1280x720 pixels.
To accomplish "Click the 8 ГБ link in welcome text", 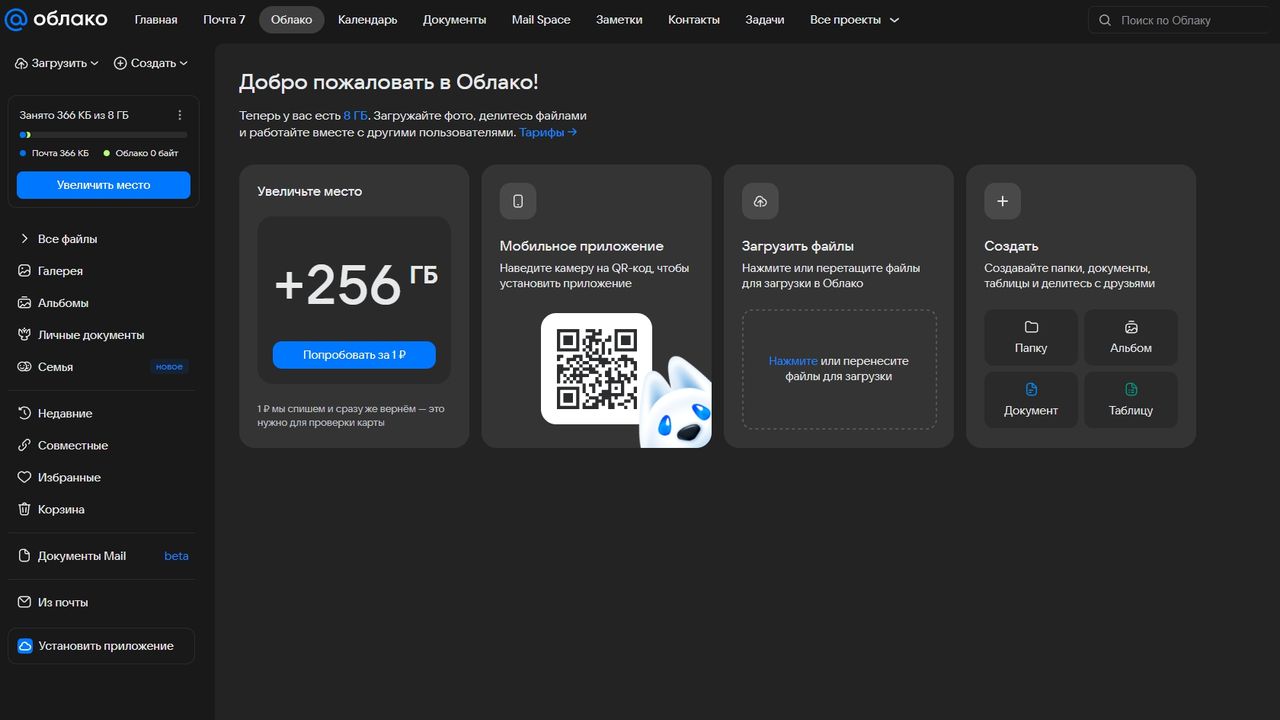I will 356,116.
